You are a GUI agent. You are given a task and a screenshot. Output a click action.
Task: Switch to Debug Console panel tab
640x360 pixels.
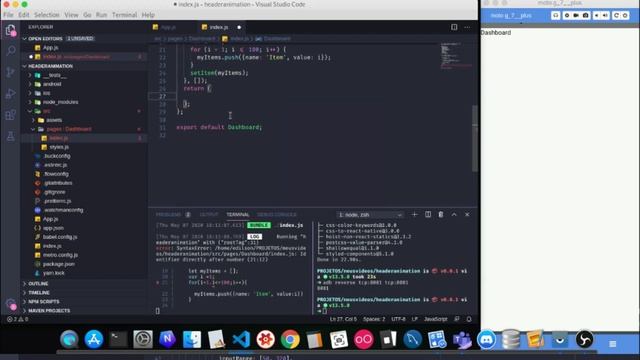[x=276, y=214]
